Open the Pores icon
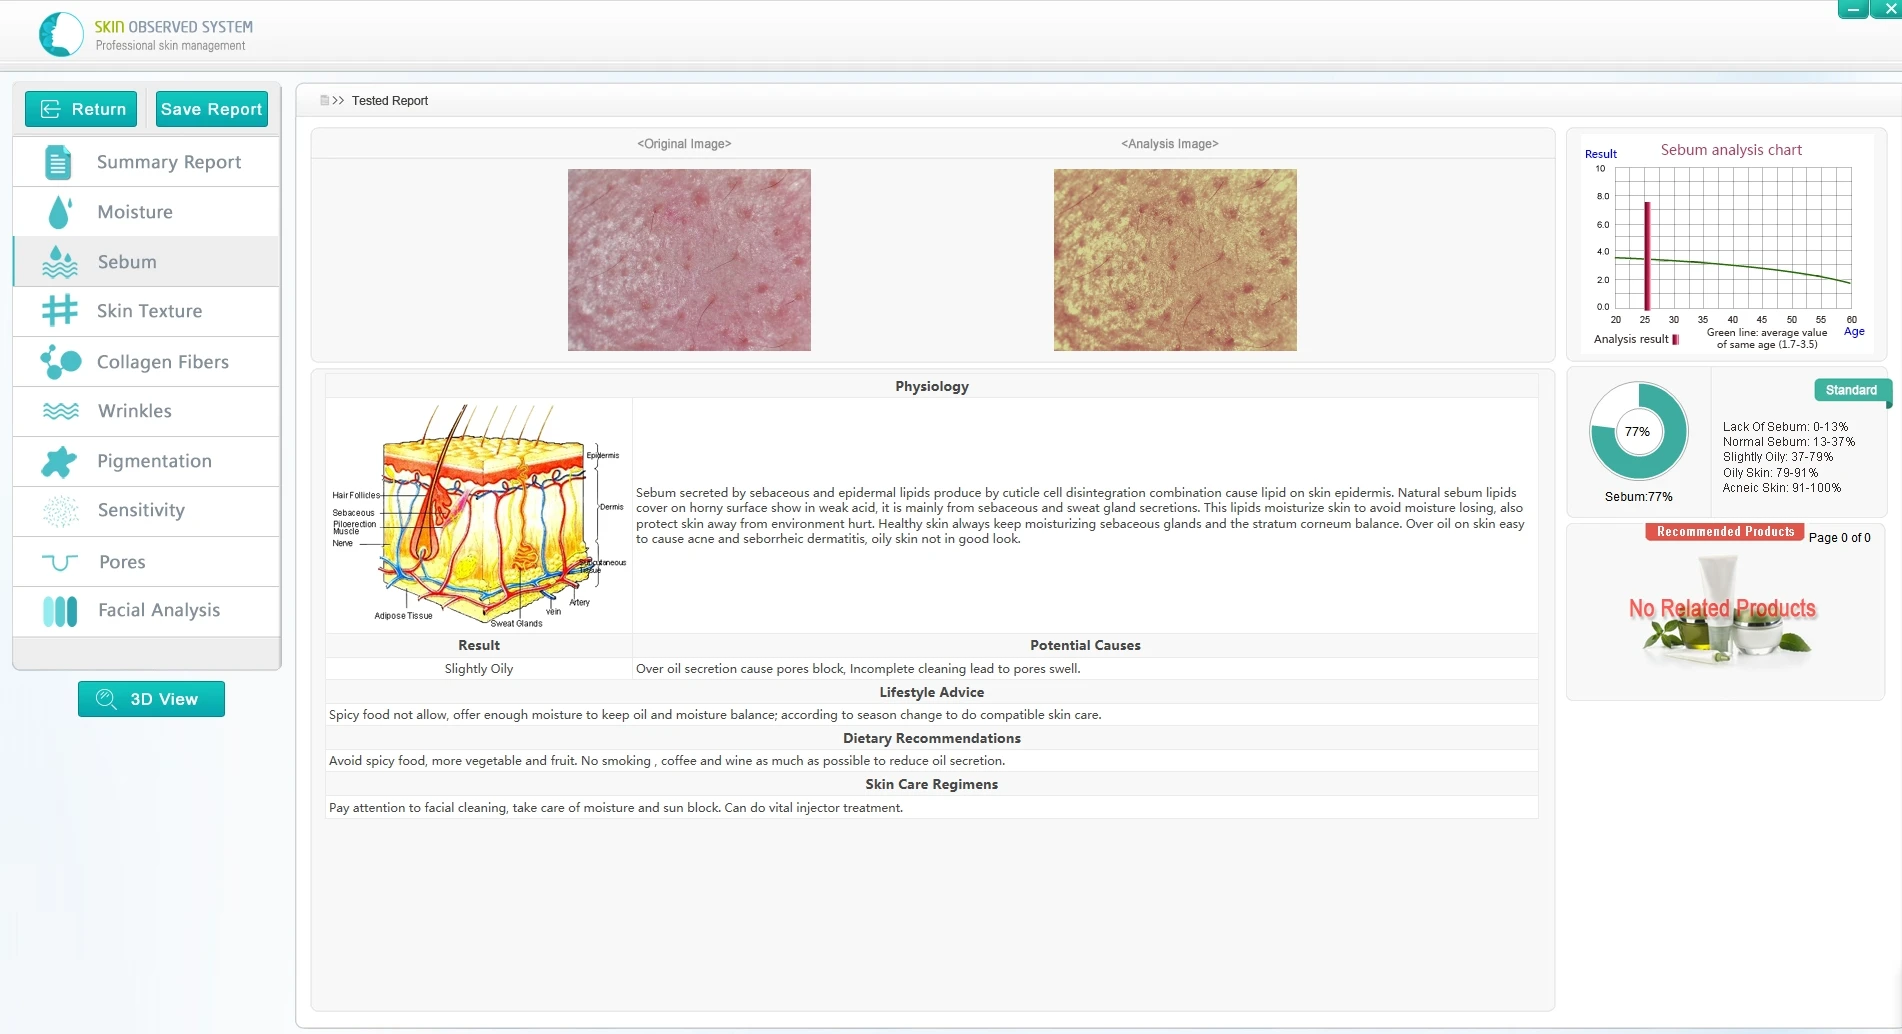The width and height of the screenshot is (1902, 1034). tap(59, 561)
